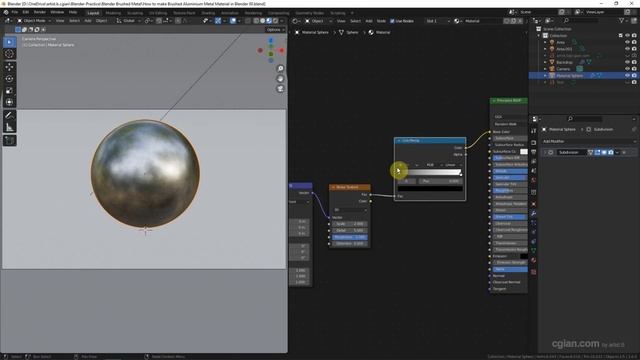This screenshot has width=640, height=360.
Task: Open the Render properties tab
Action: (x=533, y=142)
